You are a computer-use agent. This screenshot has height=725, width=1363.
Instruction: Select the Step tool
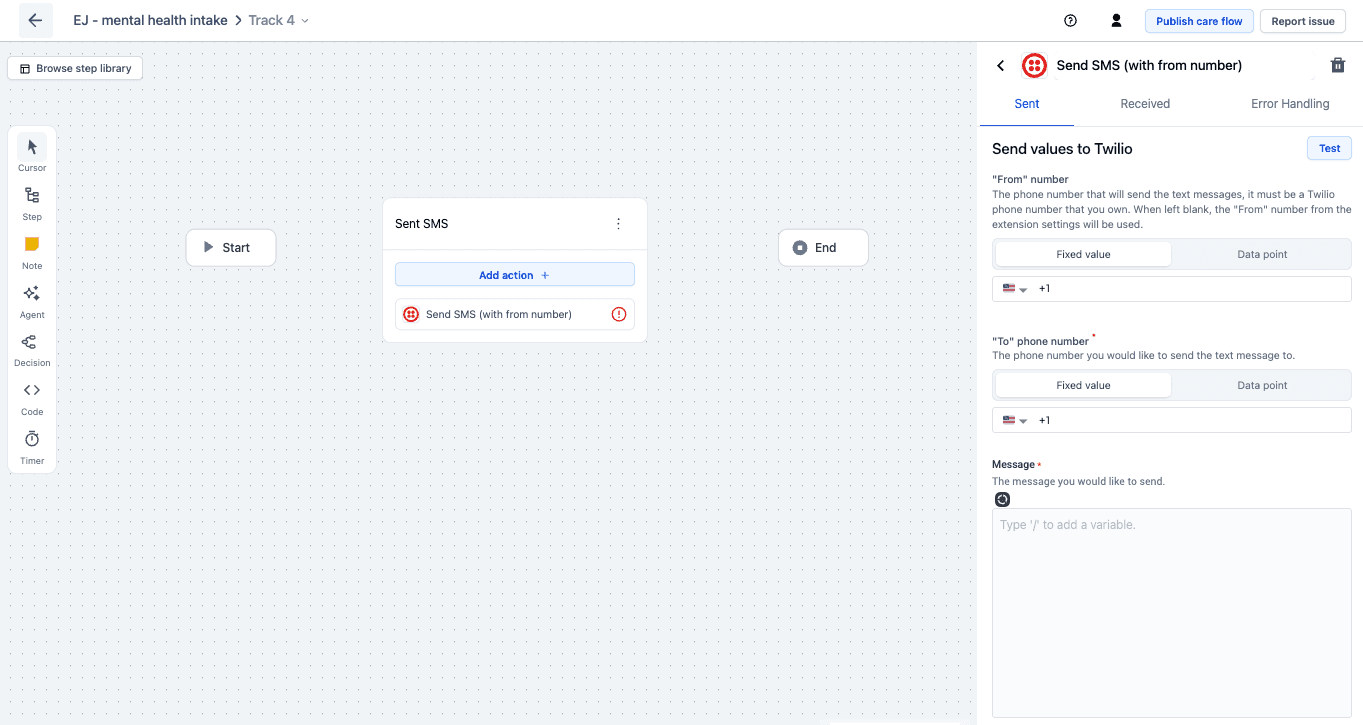coord(32,202)
